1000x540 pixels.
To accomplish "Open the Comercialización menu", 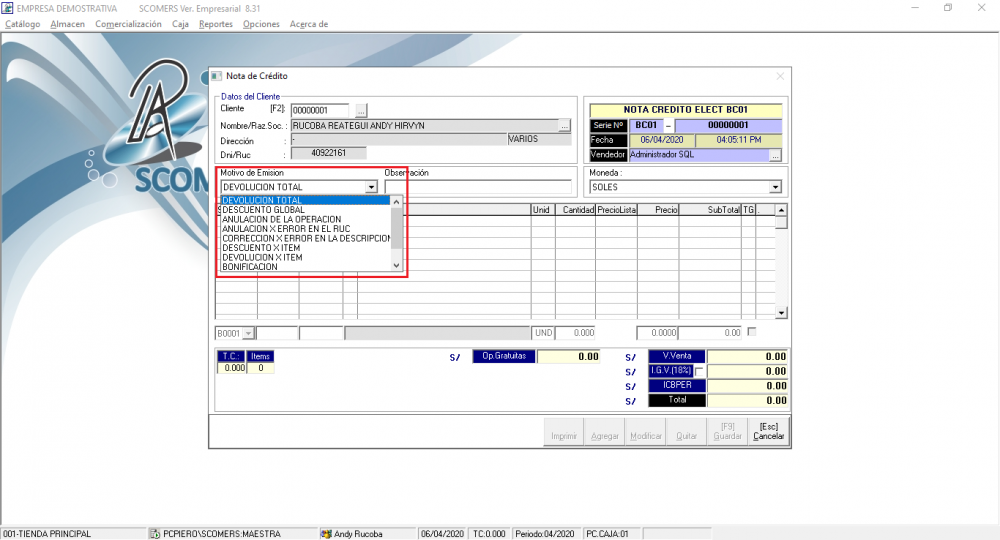I will pos(128,24).
